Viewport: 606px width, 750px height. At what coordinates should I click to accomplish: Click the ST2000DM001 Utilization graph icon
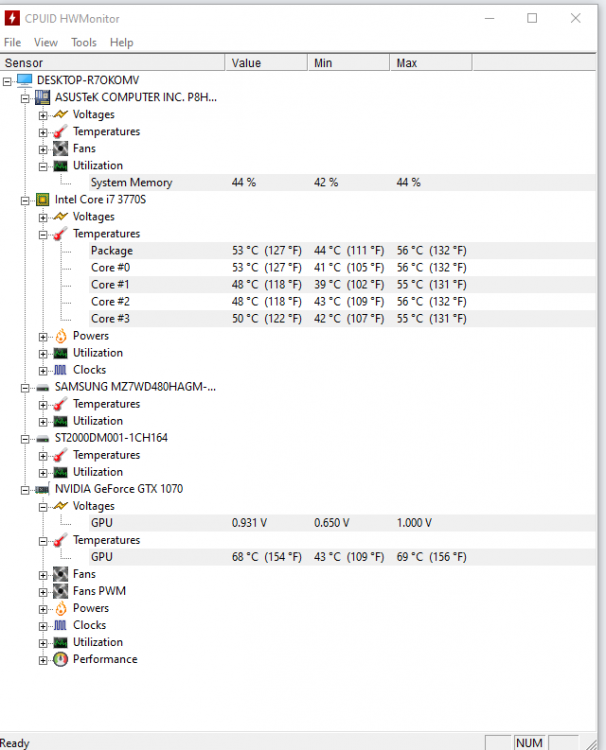(60, 473)
